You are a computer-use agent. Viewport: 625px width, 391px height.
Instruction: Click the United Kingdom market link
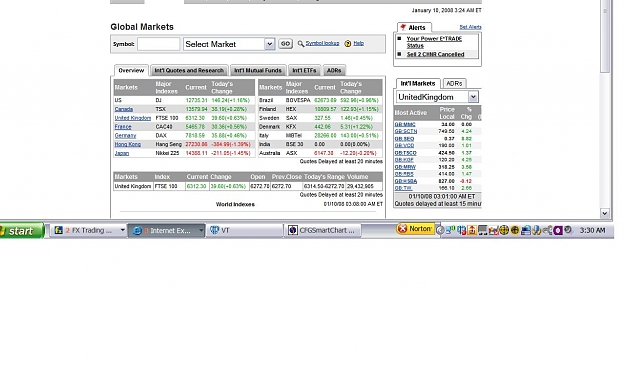[133, 118]
